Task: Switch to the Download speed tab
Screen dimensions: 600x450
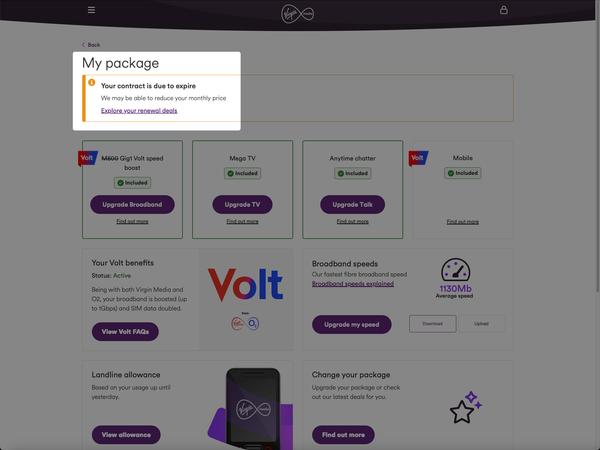Action: coord(432,324)
